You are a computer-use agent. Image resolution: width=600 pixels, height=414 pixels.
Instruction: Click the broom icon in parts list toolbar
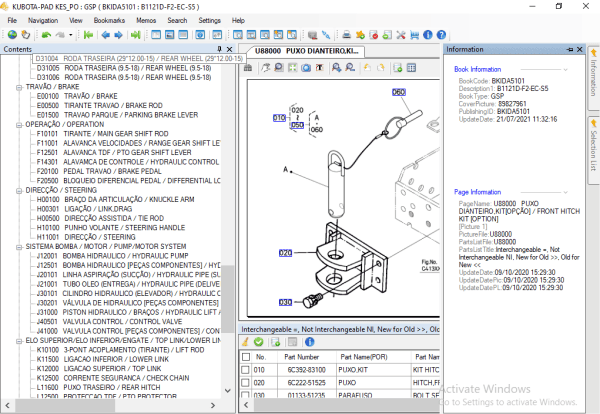pyautogui.click(x=245, y=342)
